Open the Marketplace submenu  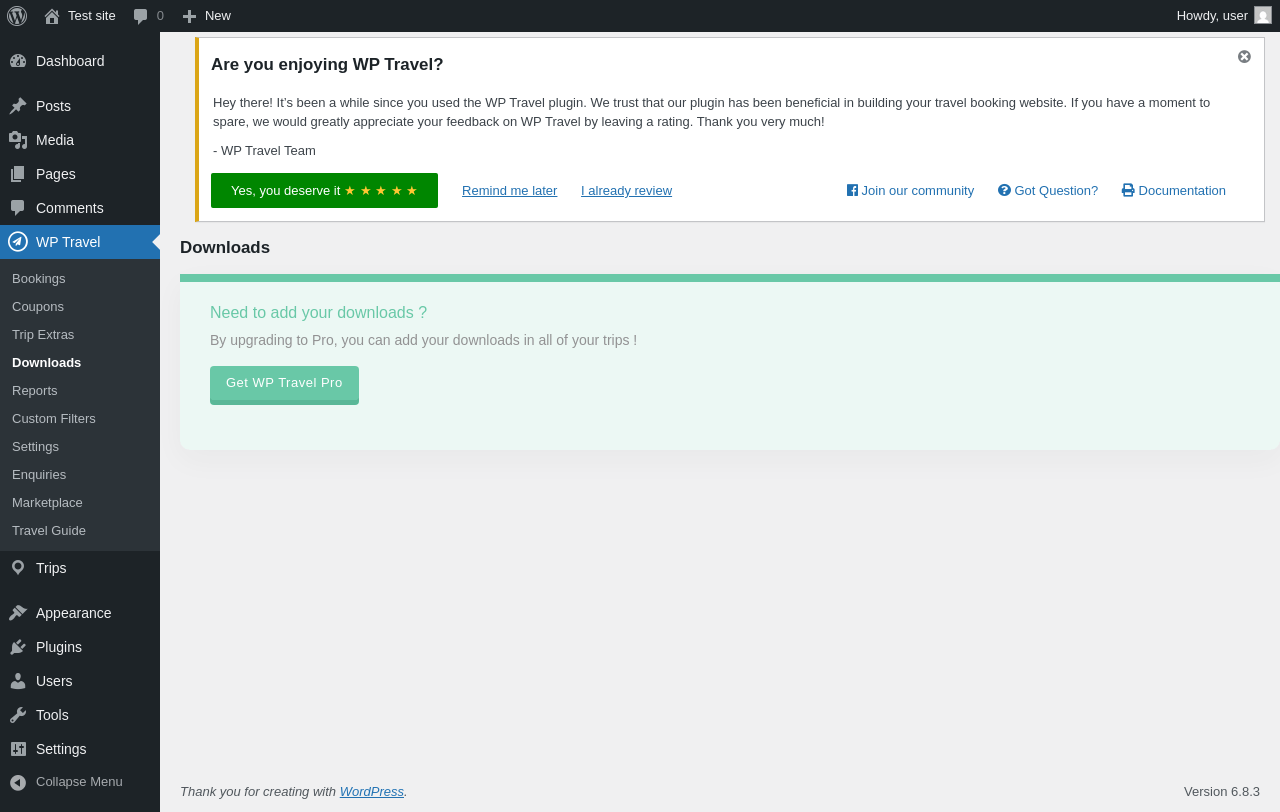(80, 503)
